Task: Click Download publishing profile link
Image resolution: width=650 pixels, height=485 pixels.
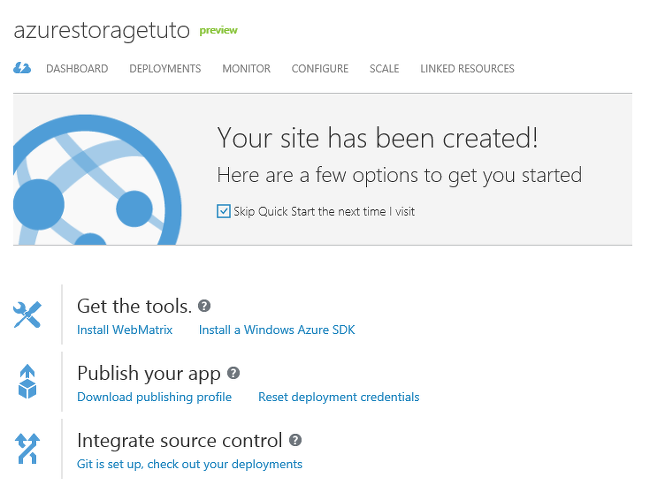Action: click(154, 397)
